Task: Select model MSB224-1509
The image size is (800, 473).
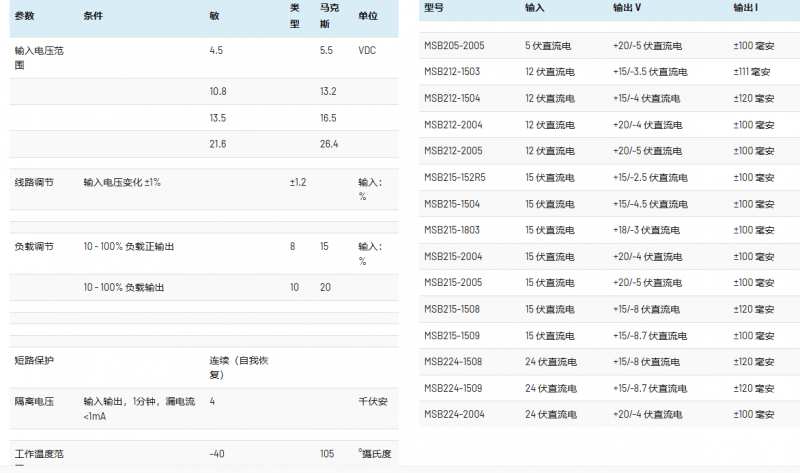Action: click(x=453, y=388)
